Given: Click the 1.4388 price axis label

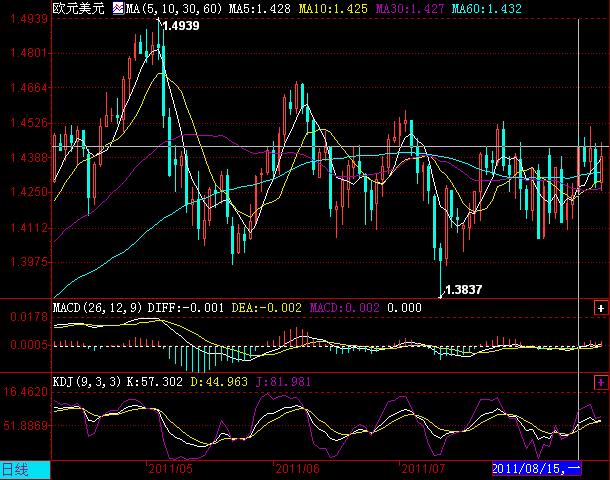Looking at the screenshot, I should click(x=28, y=158).
